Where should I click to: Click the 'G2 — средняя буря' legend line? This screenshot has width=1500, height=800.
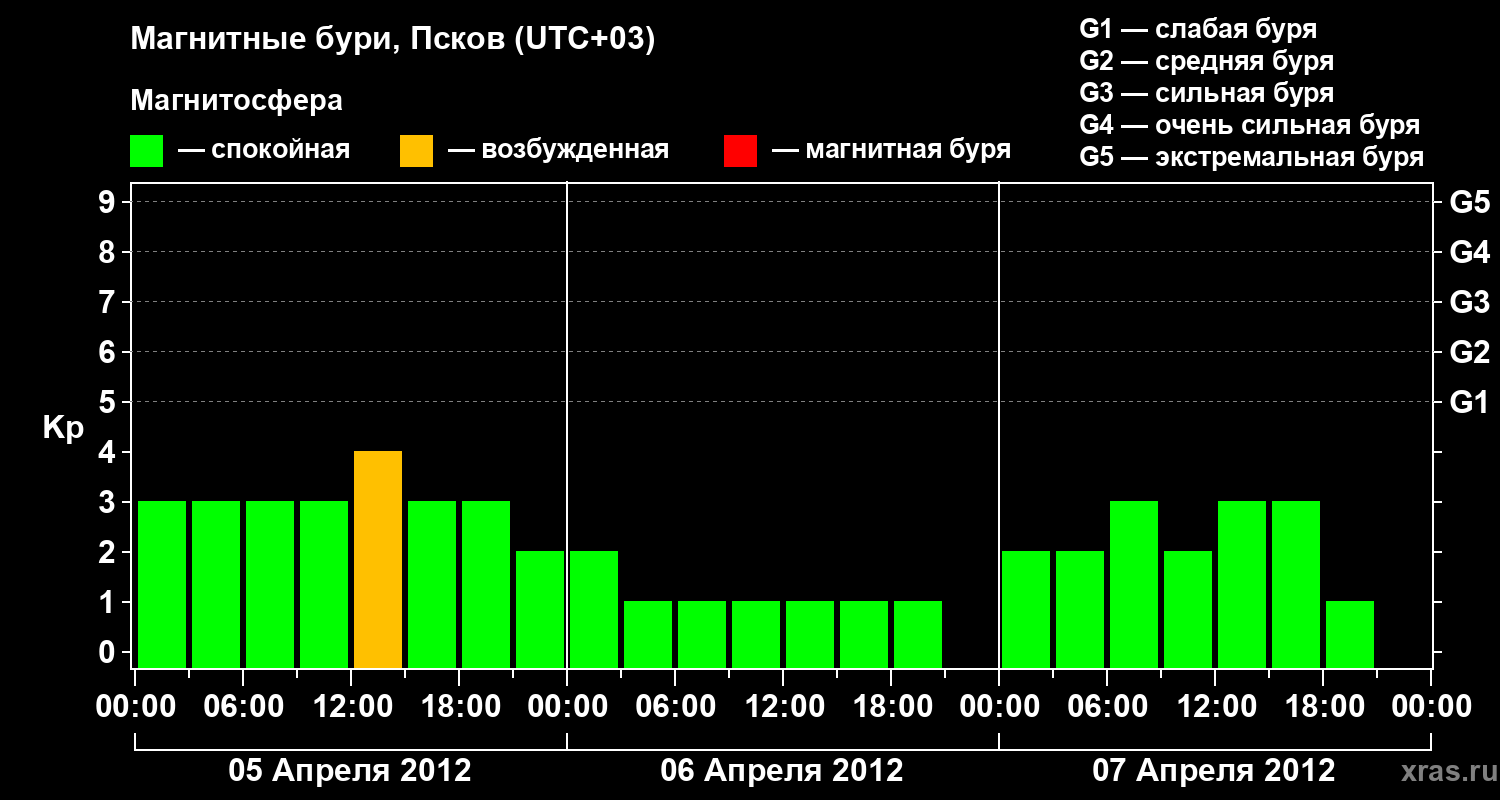pyautogui.click(x=1206, y=61)
